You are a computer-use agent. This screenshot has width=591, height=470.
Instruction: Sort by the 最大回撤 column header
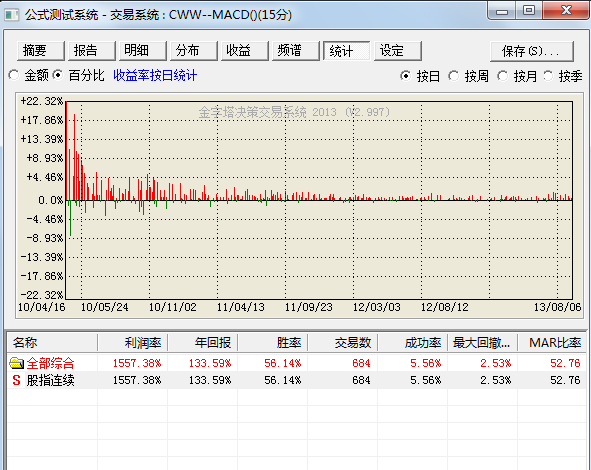tap(483, 343)
